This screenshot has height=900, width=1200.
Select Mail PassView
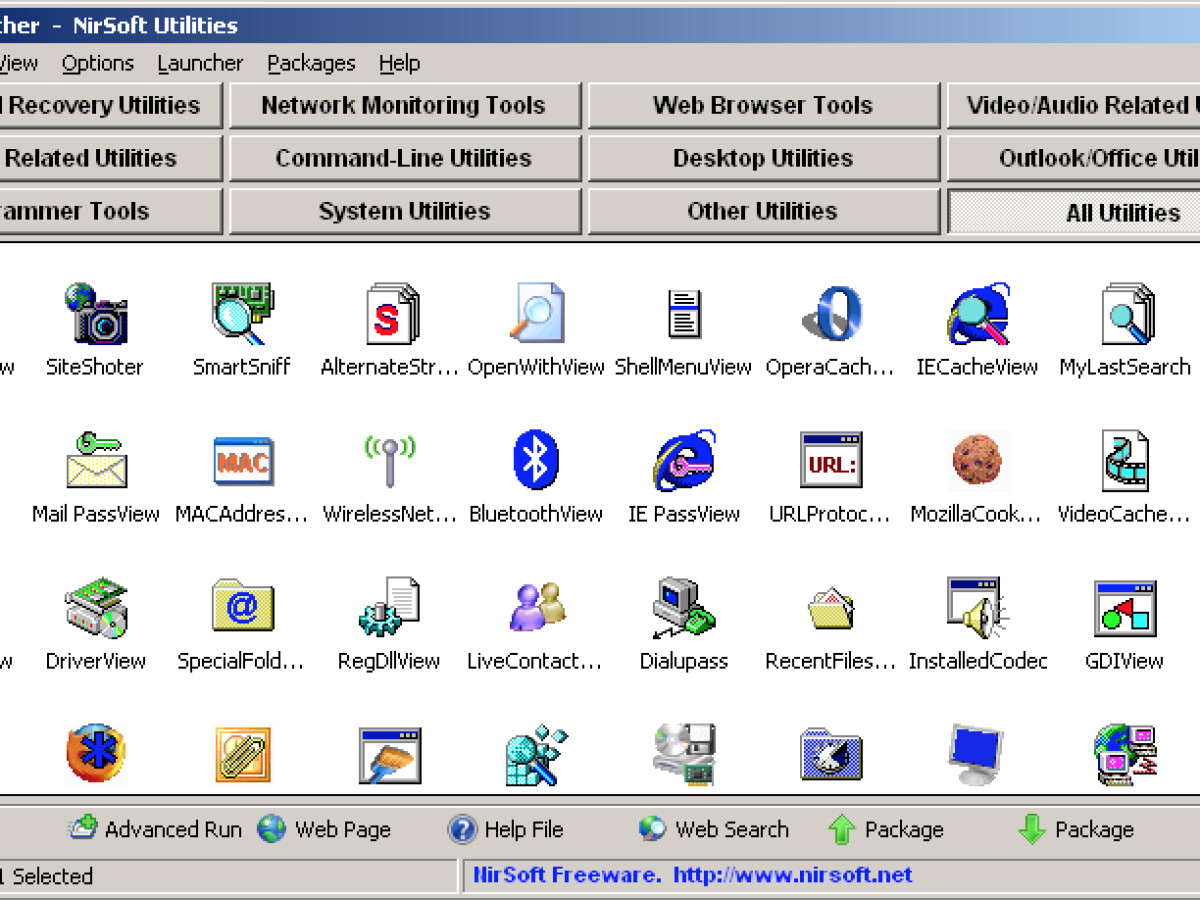click(95, 460)
